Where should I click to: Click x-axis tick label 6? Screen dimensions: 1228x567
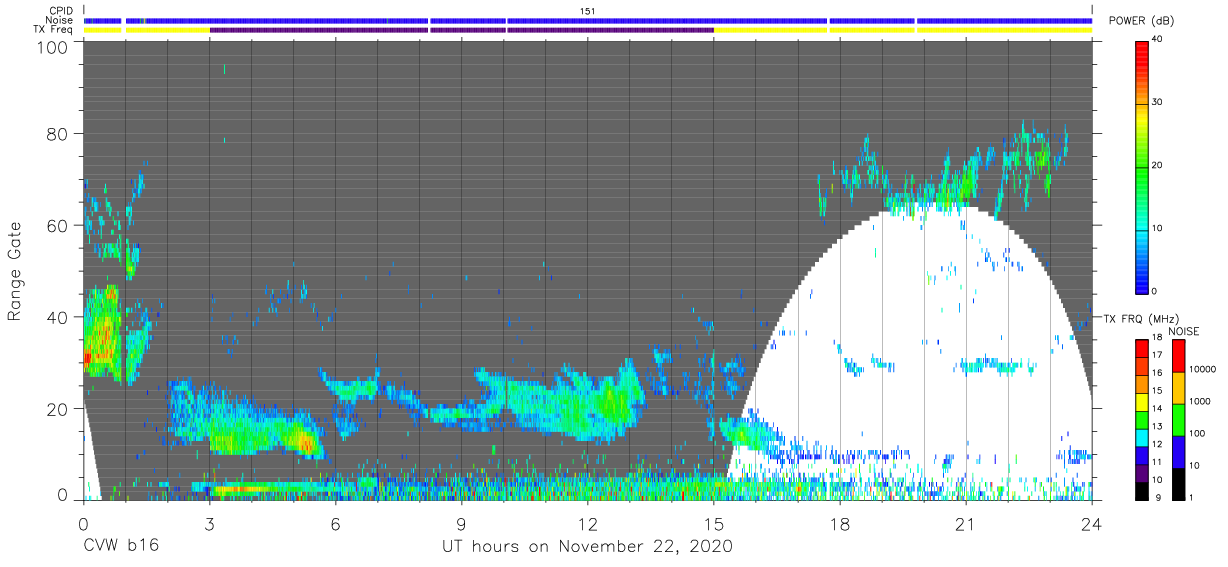pos(335,523)
